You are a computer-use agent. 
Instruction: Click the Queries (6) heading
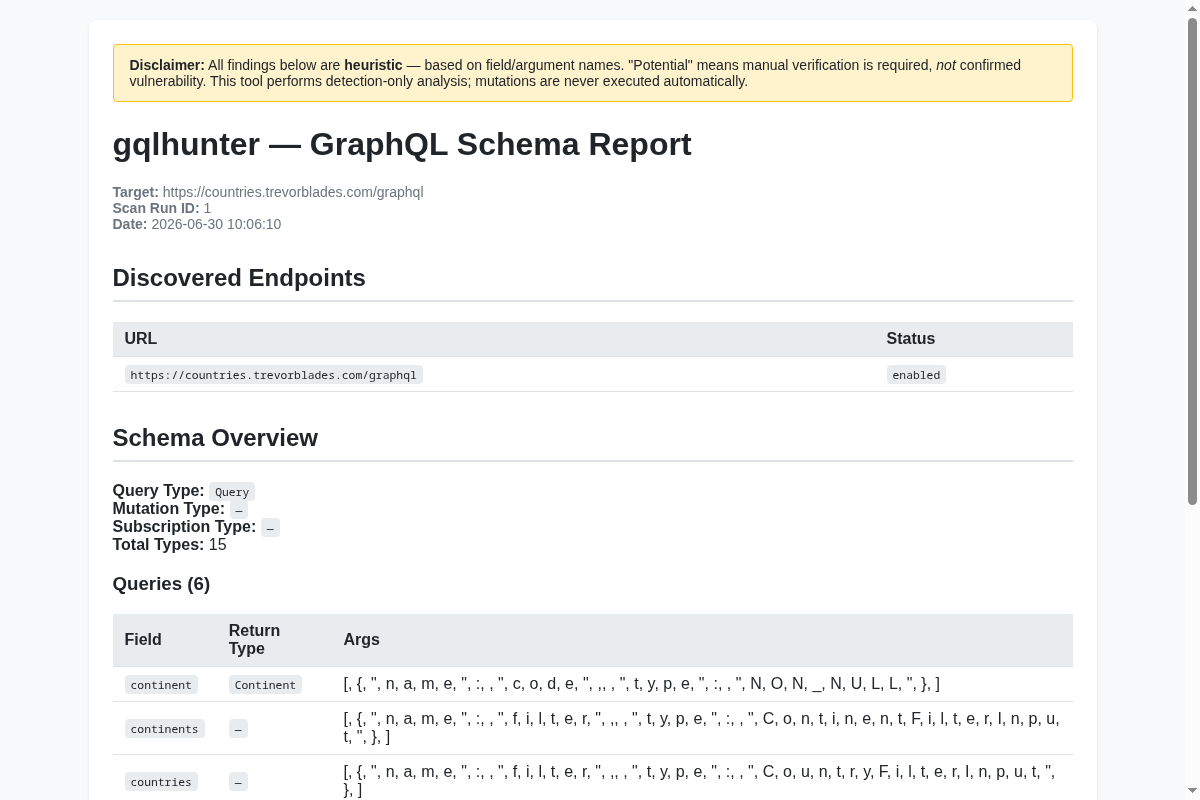(x=161, y=584)
